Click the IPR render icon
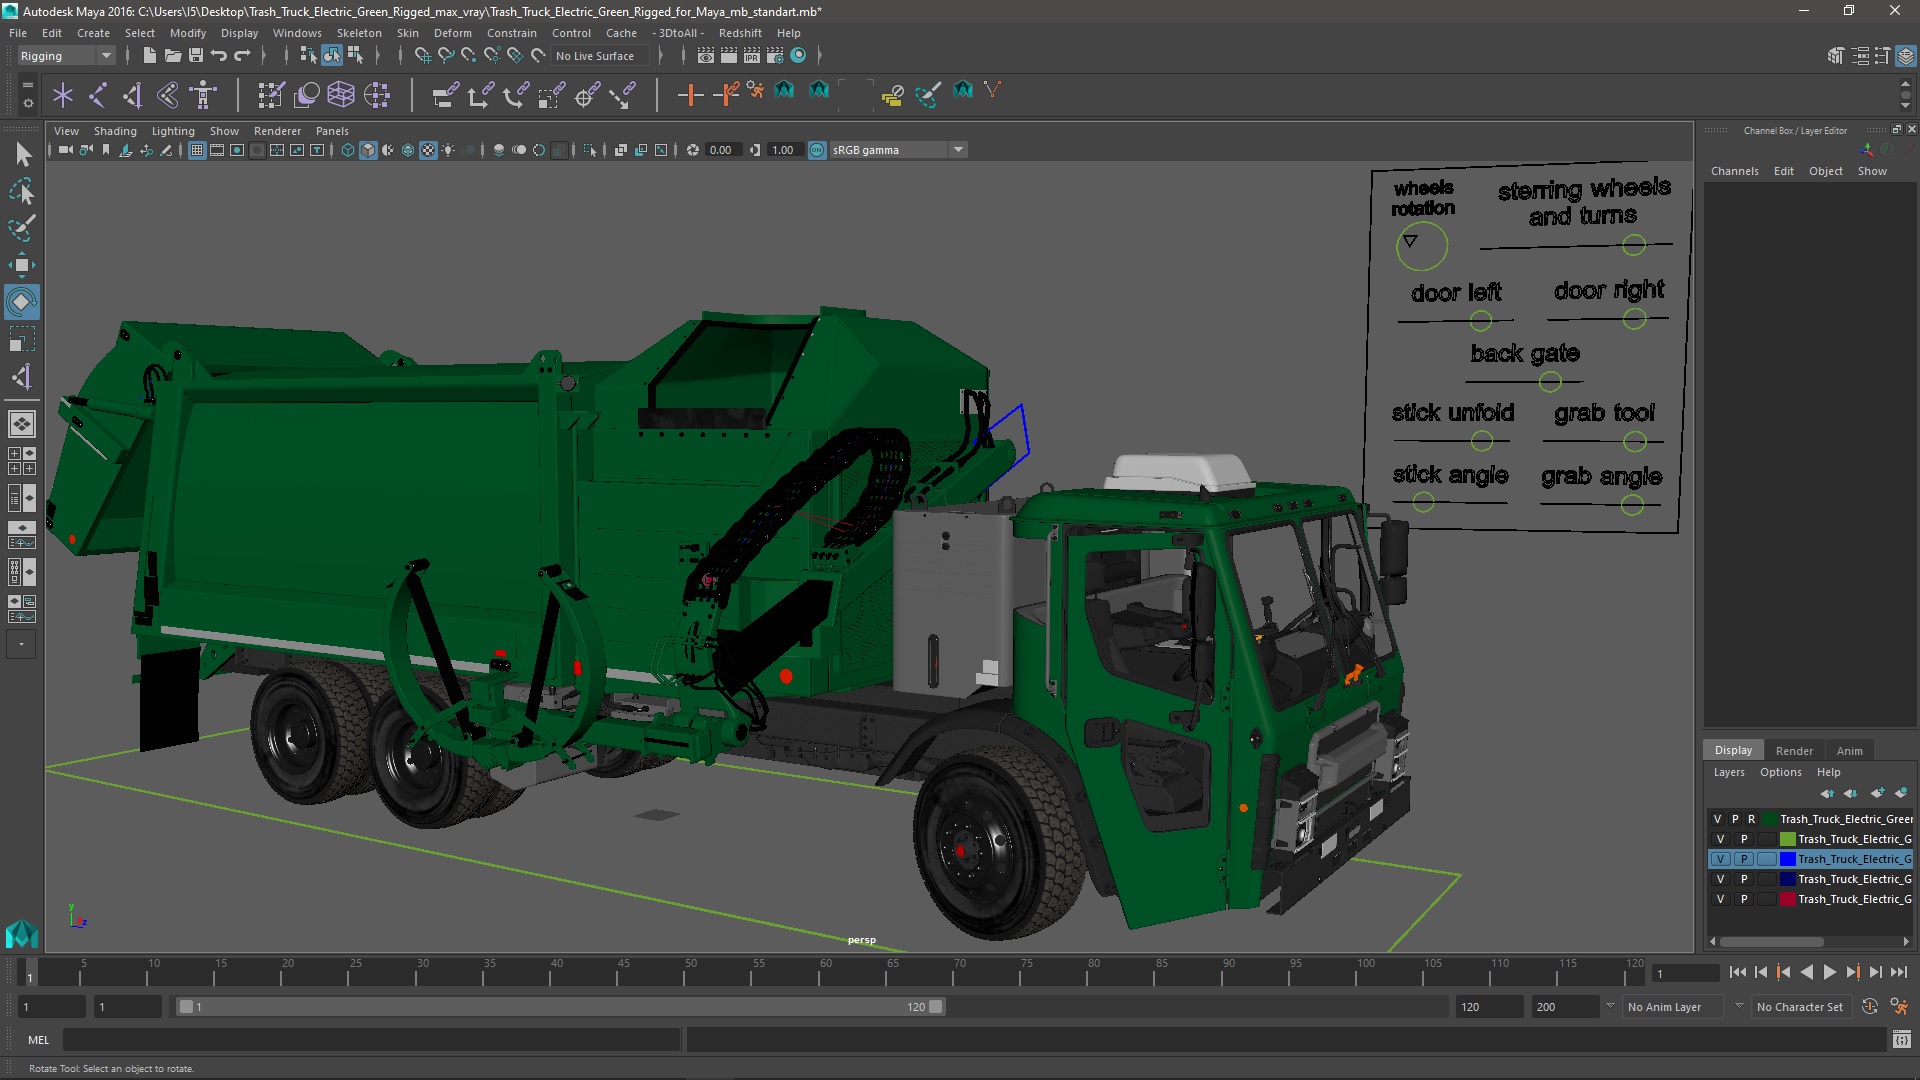The image size is (1920, 1080). click(x=751, y=56)
